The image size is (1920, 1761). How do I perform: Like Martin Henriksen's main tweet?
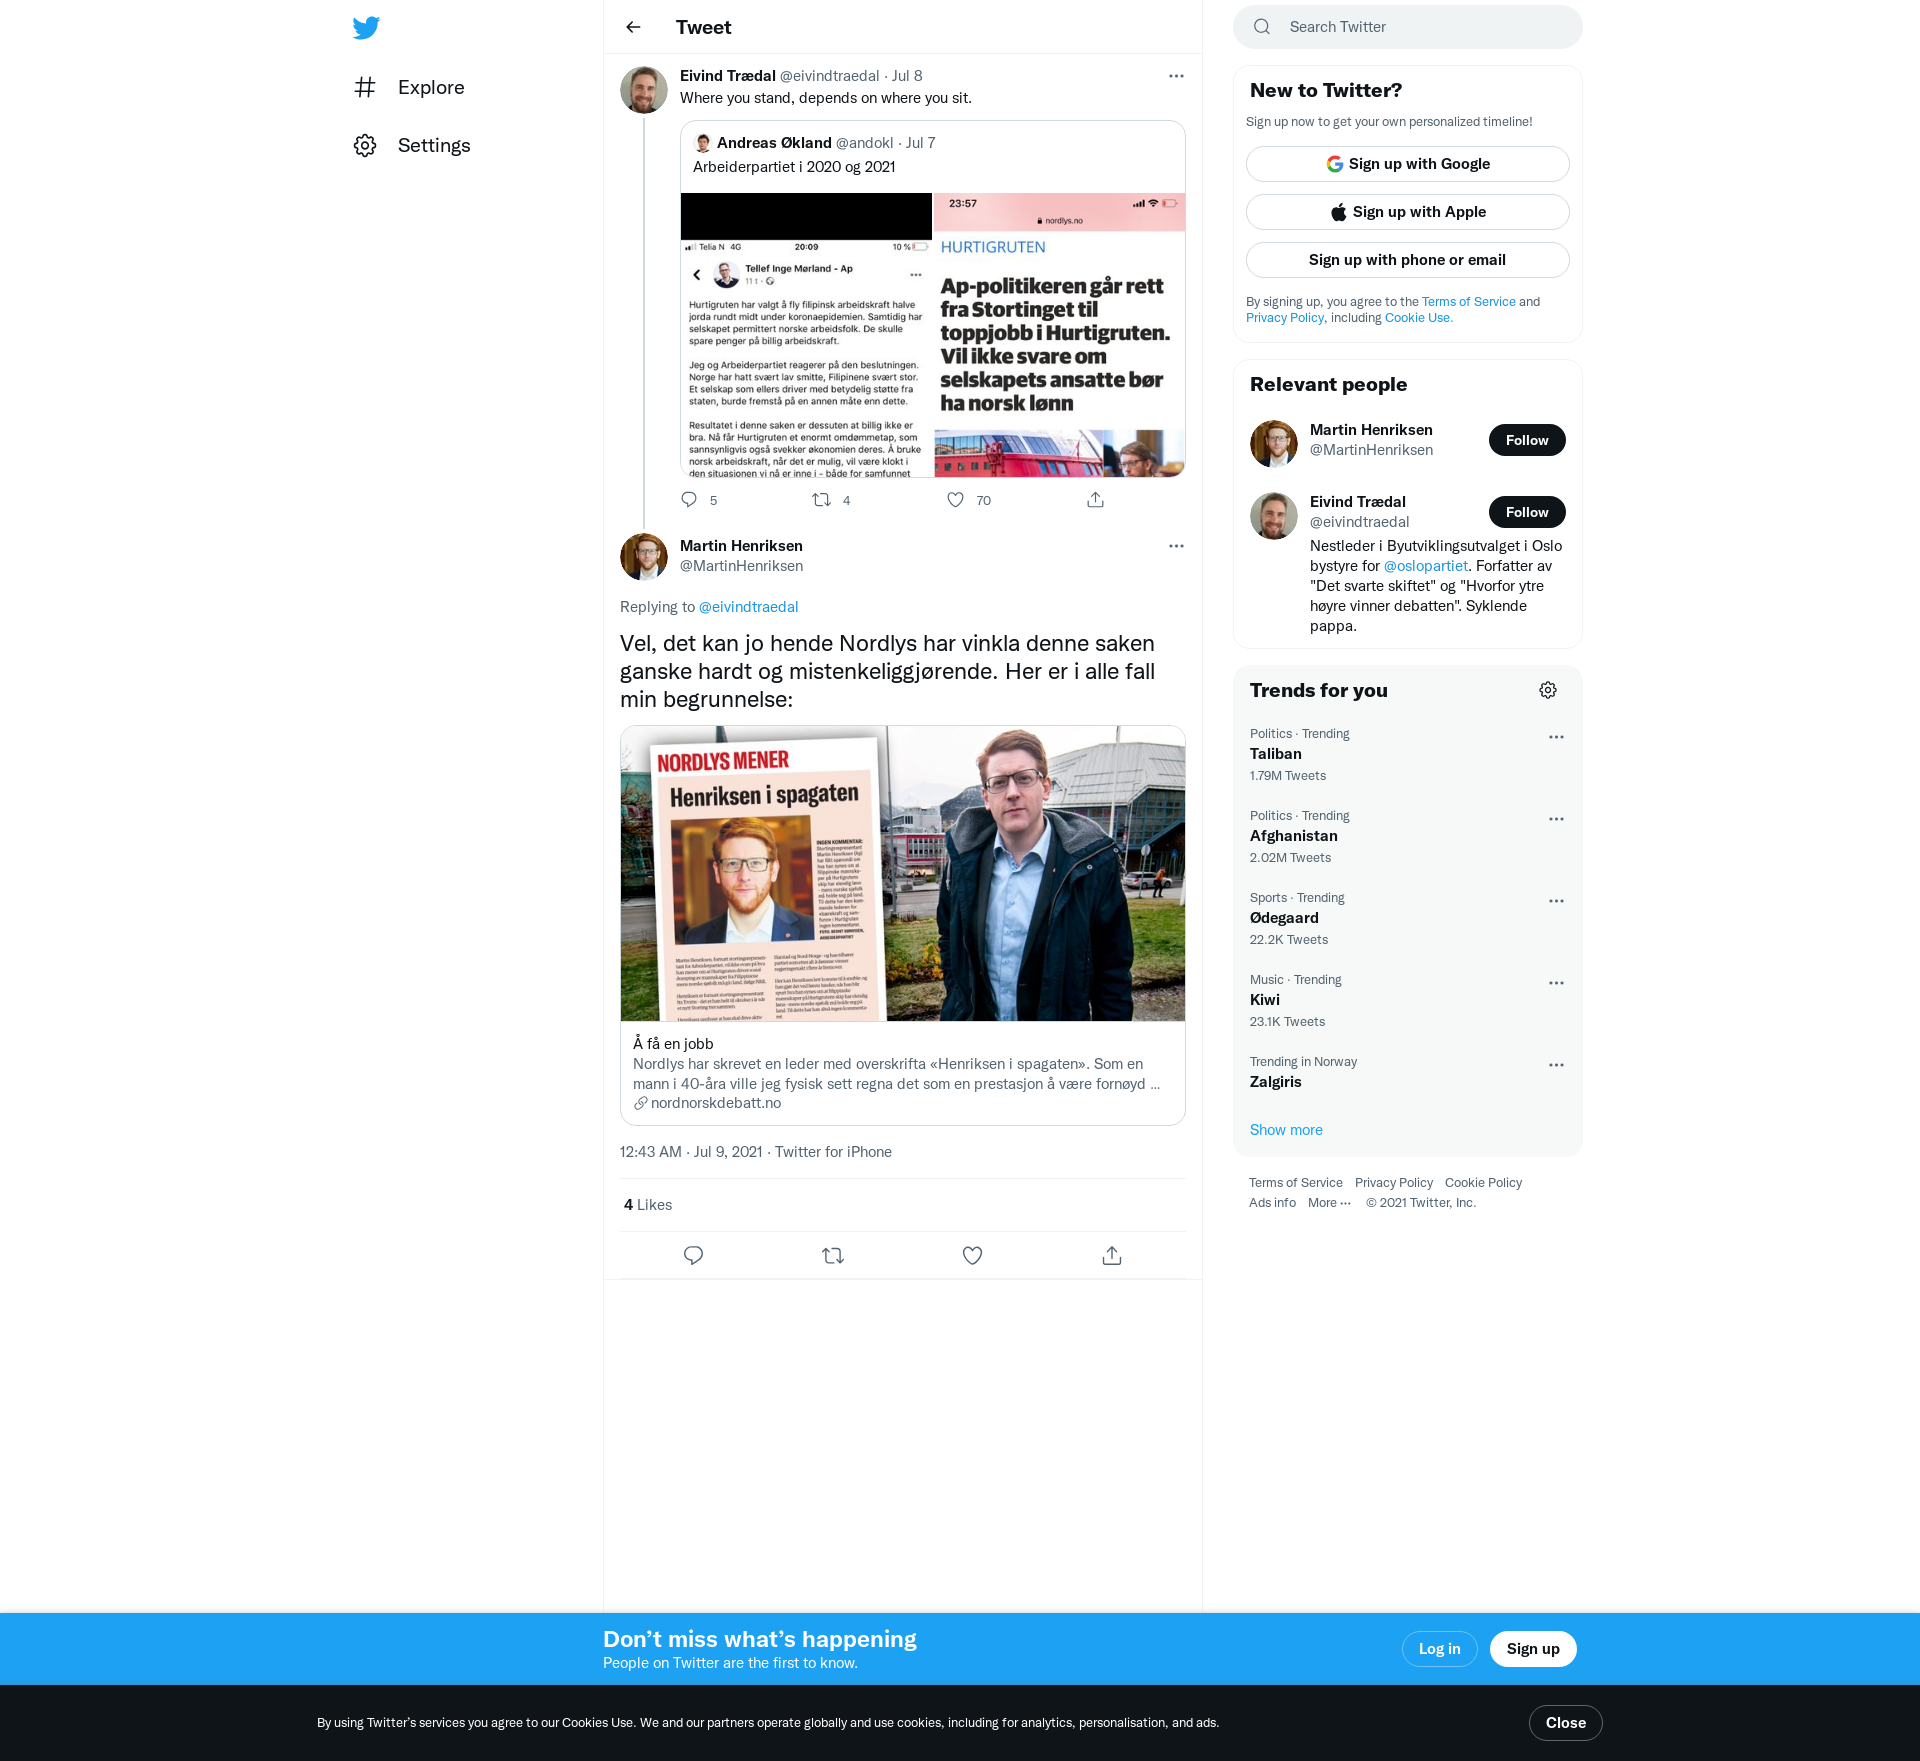click(972, 1255)
